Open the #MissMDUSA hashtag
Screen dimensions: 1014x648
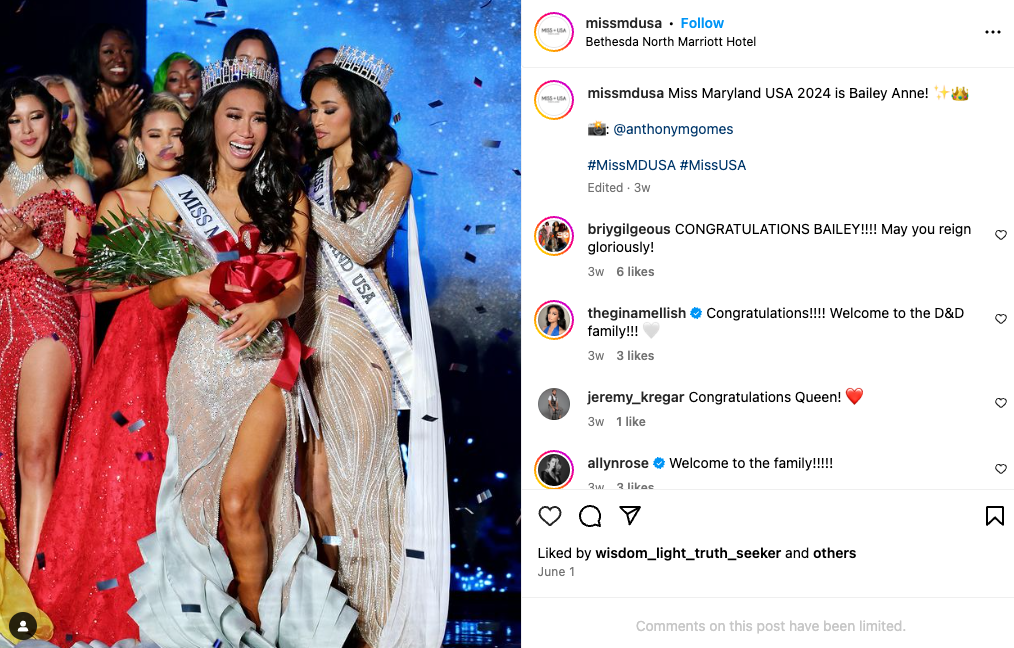pos(631,165)
